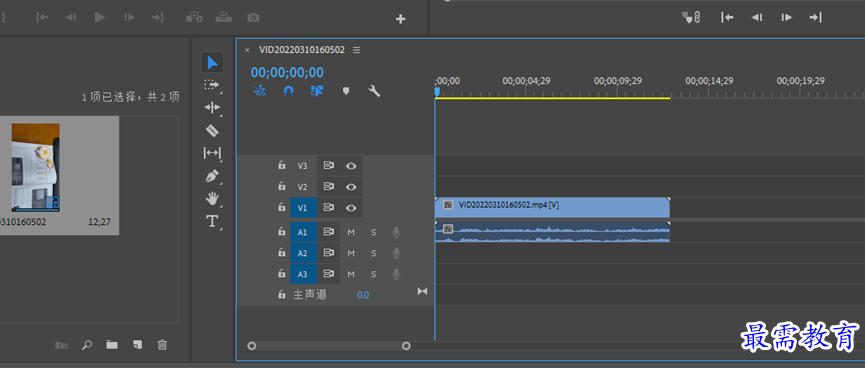Toggle linked selection in timeline
Viewport: 865px width, 368px height.
tap(317, 91)
